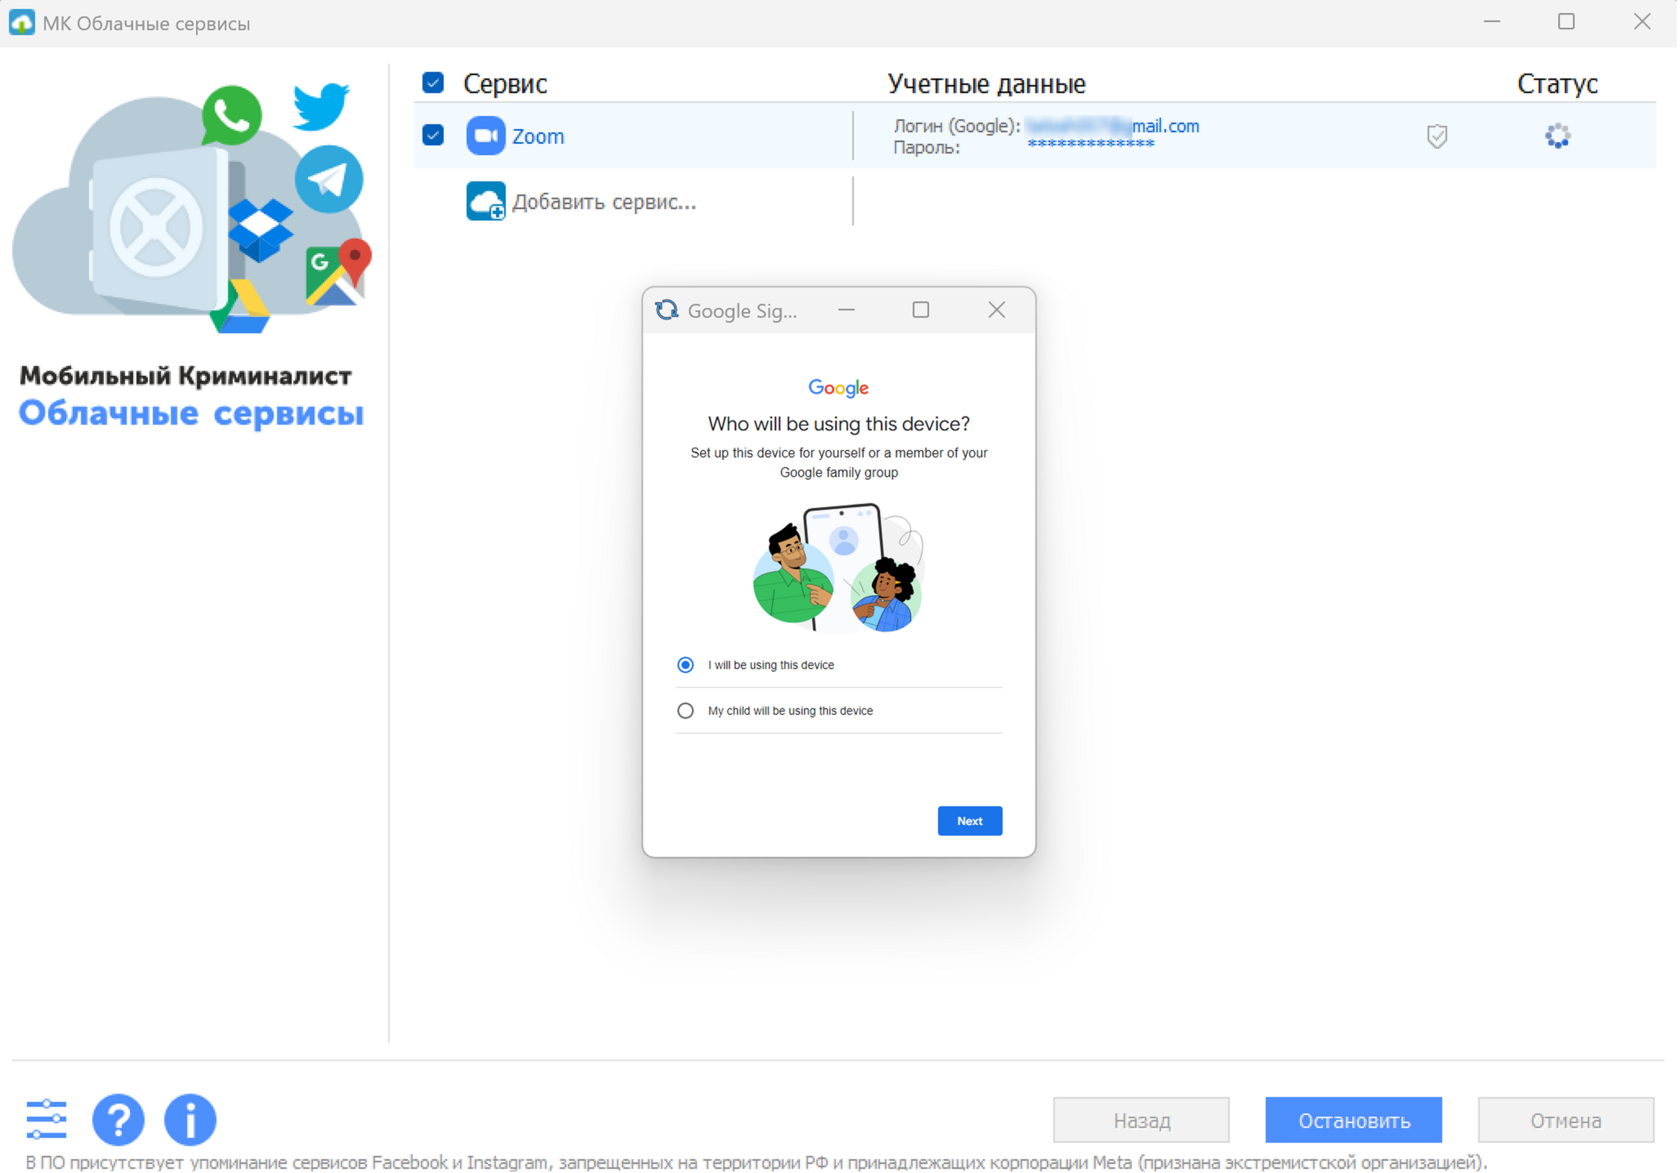Screen dimensions: 1680x1173
Task: Click the refresh icon in Google Sign-in title
Action: (667, 310)
